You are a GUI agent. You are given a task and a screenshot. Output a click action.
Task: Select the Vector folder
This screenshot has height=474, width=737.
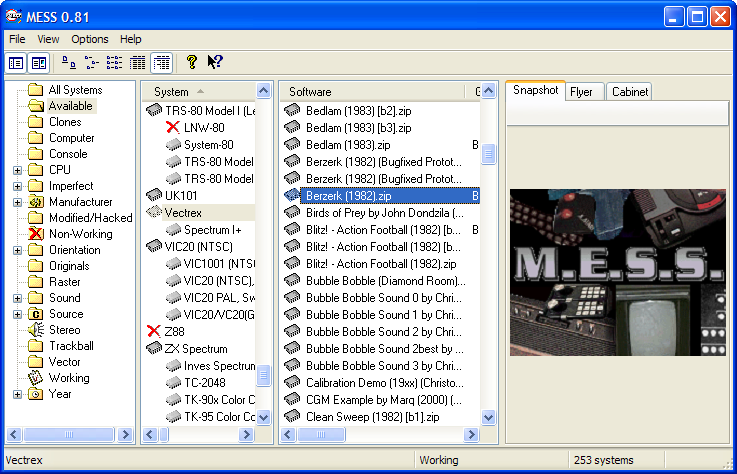click(64, 362)
